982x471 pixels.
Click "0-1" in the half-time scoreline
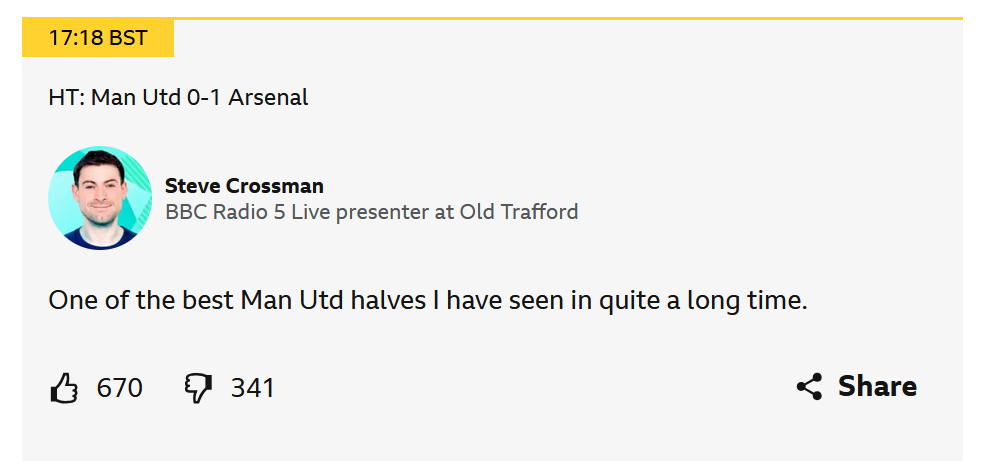pos(204,98)
